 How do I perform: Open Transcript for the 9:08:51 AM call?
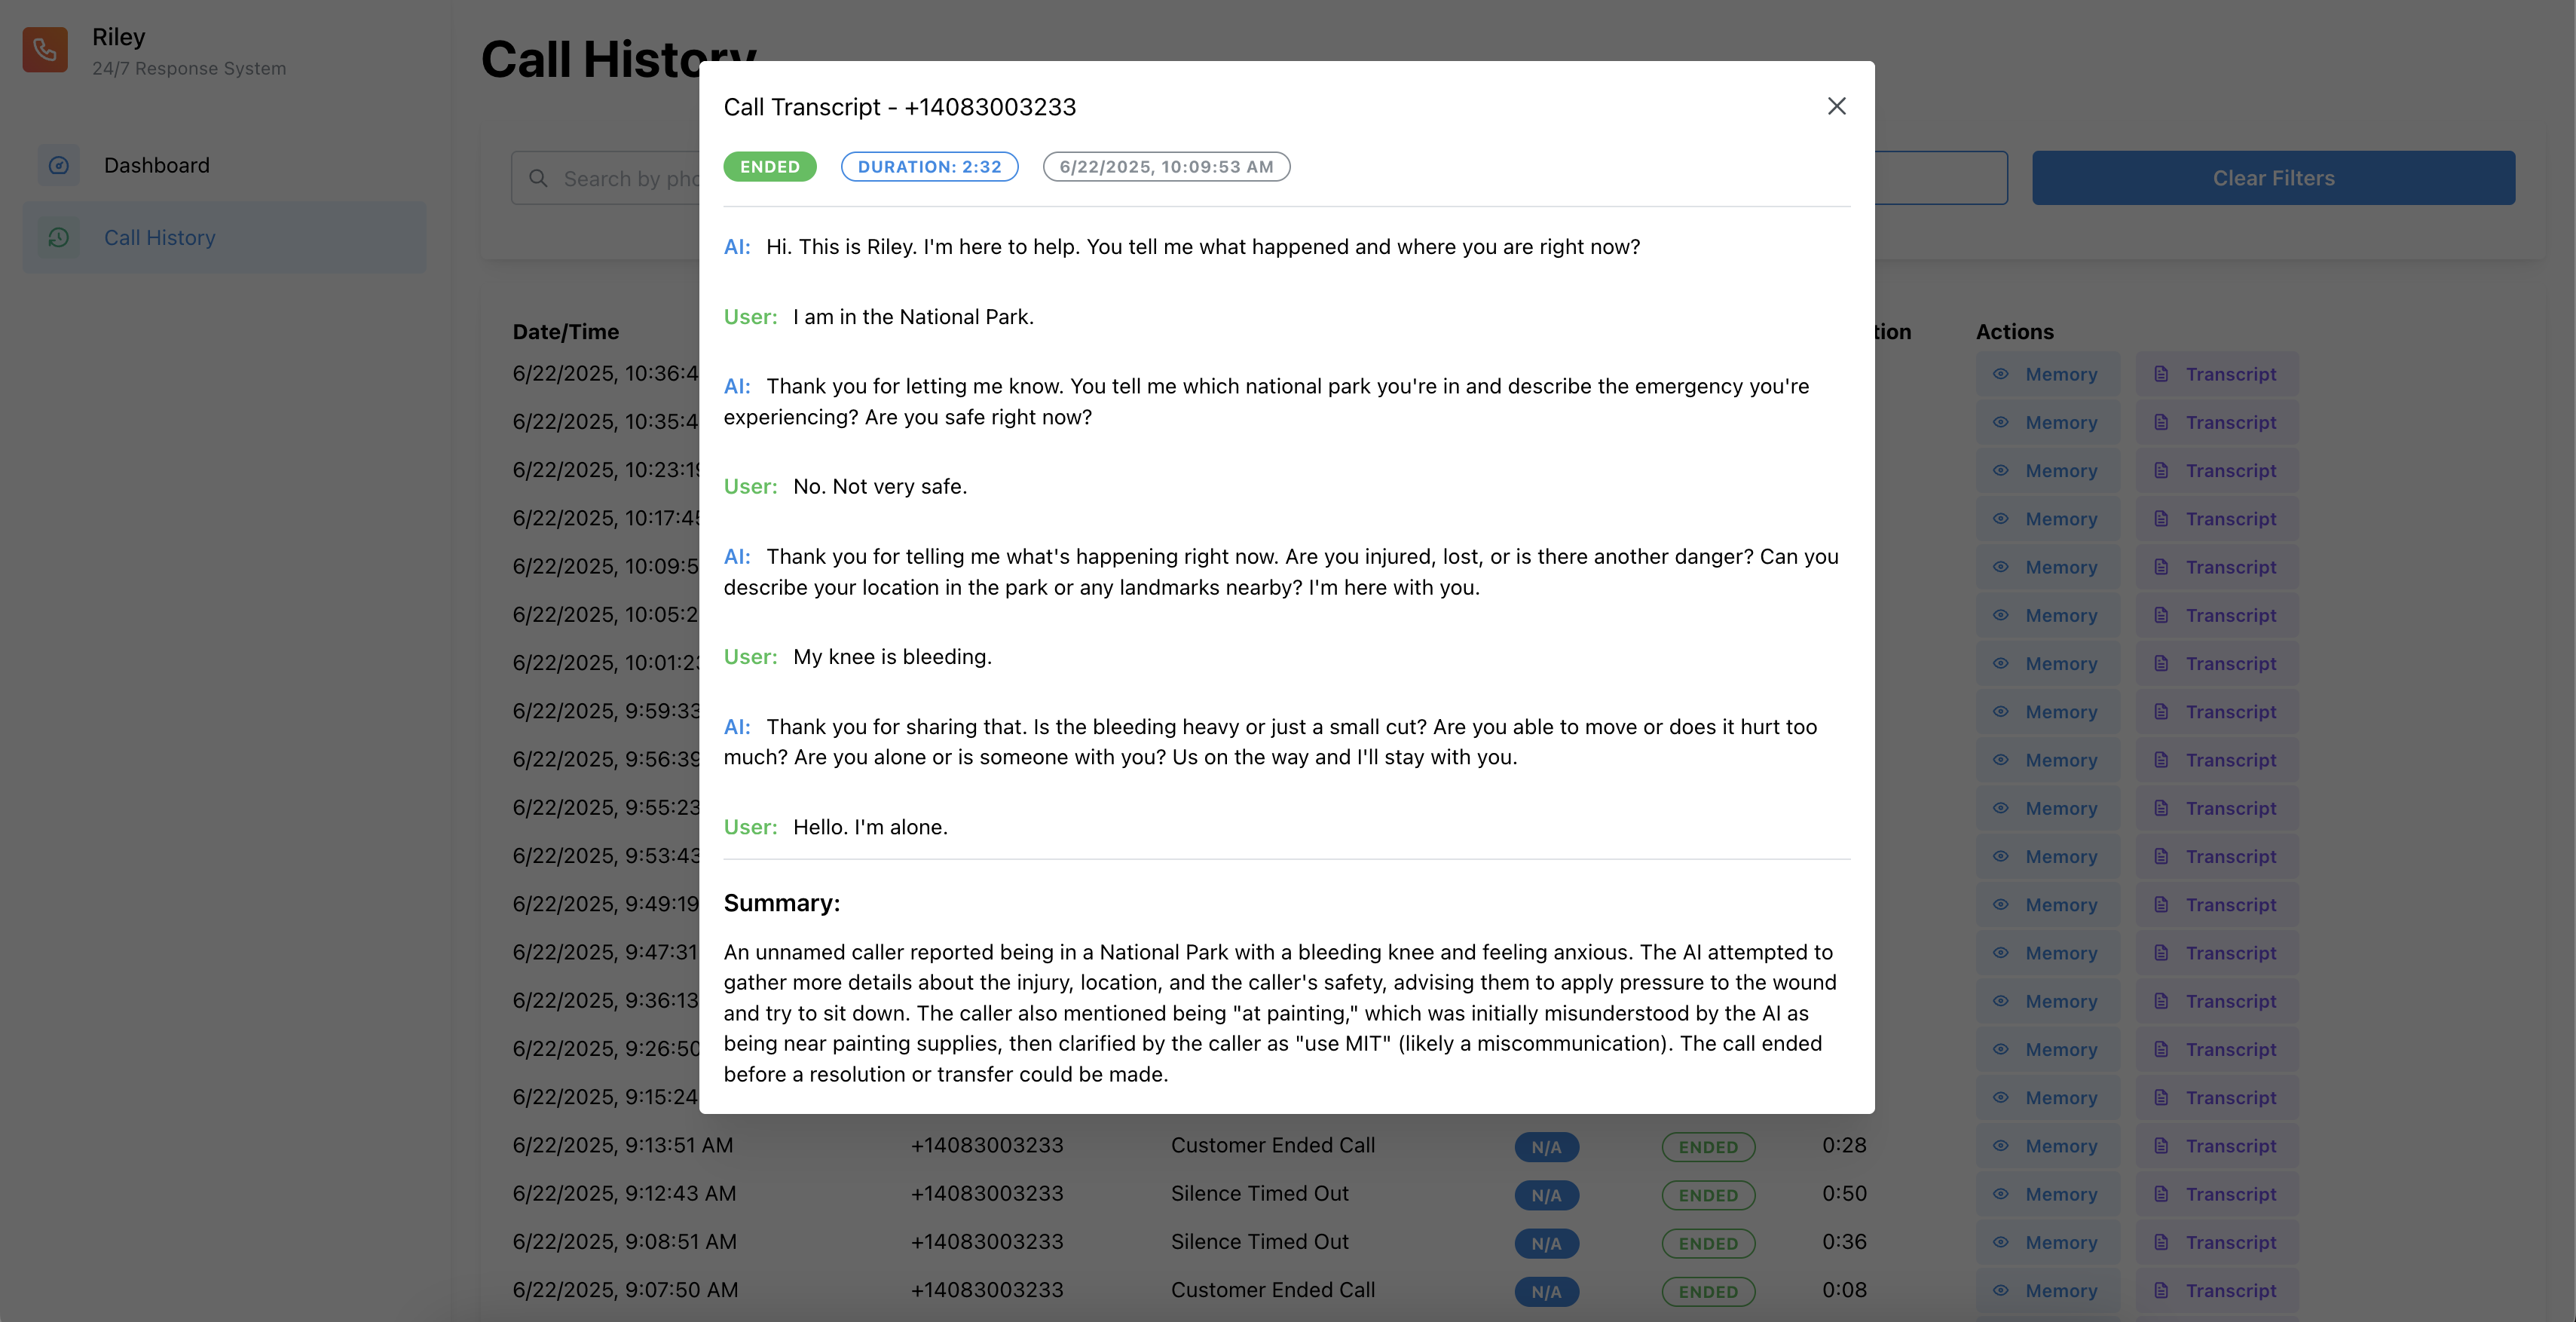pyautogui.click(x=2217, y=1242)
